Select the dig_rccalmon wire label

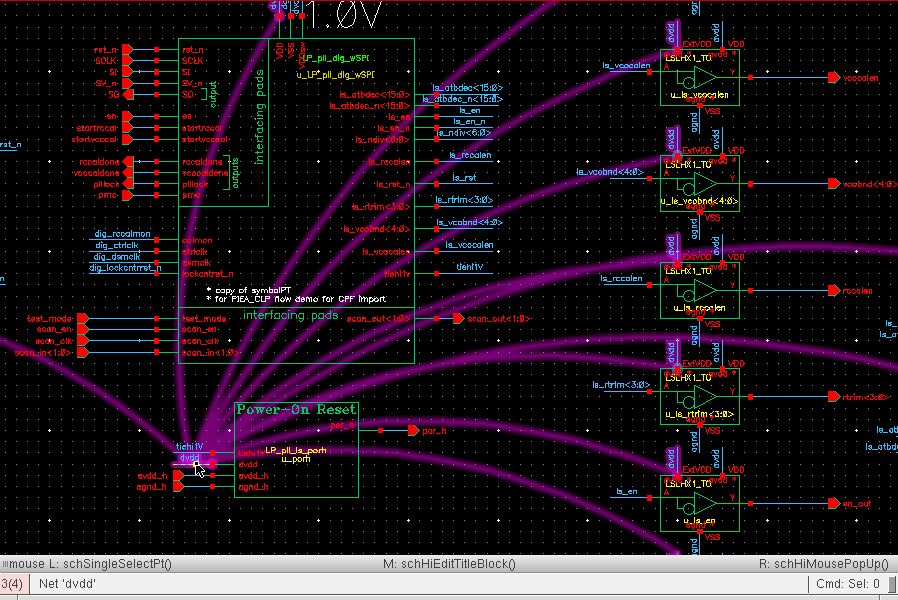tap(123, 234)
